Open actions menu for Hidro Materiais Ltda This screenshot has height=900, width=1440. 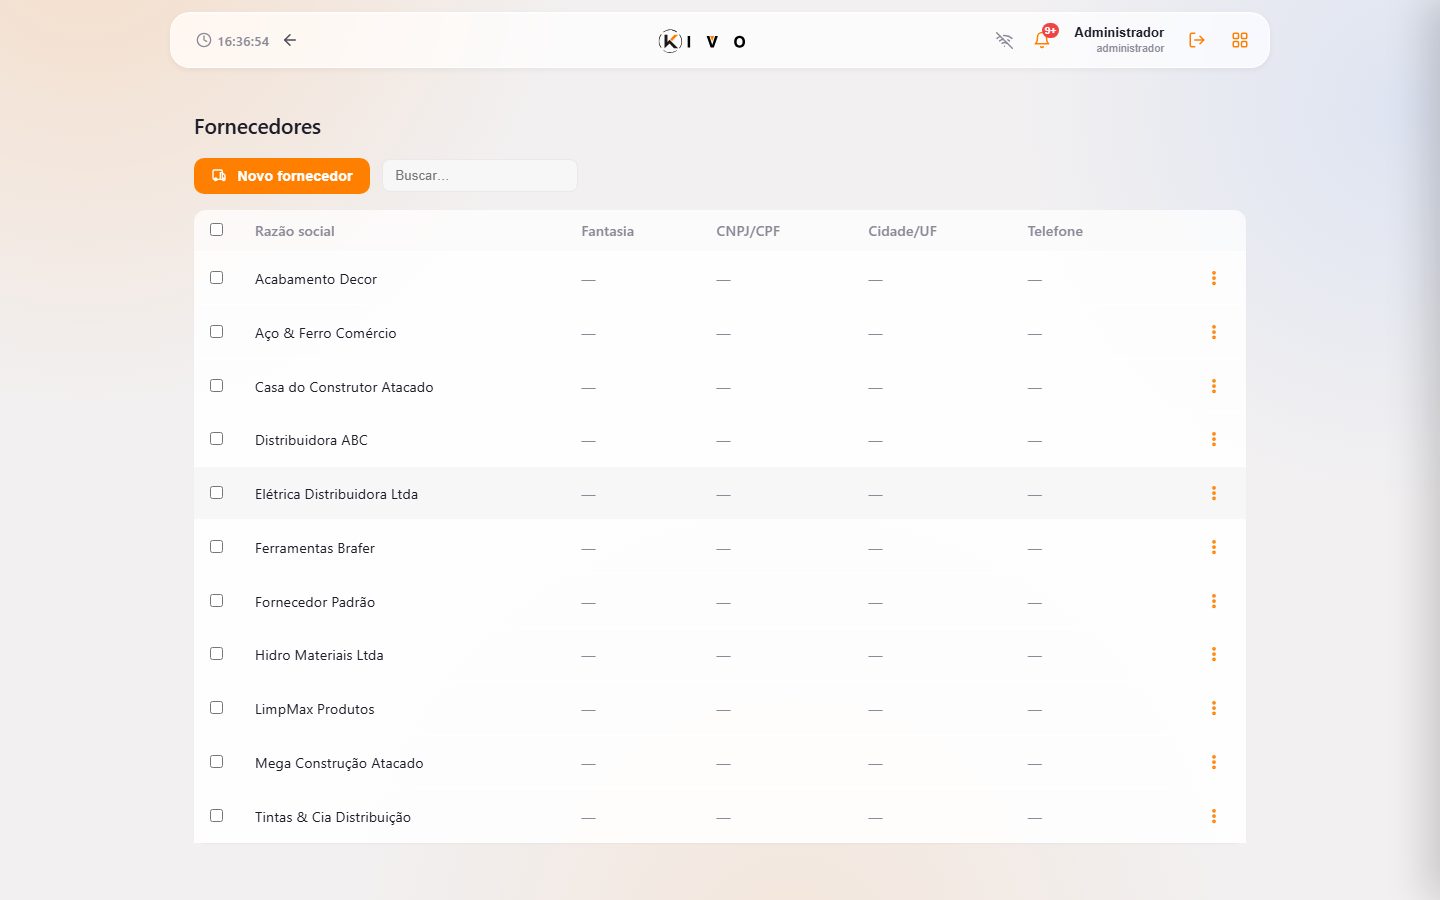1214,654
